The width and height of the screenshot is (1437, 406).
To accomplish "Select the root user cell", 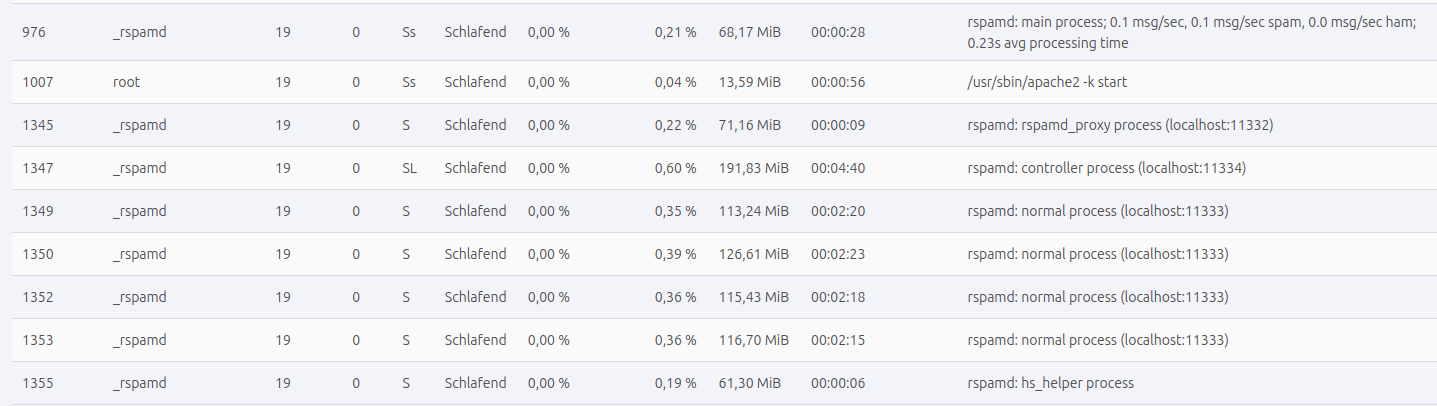I will click(127, 82).
